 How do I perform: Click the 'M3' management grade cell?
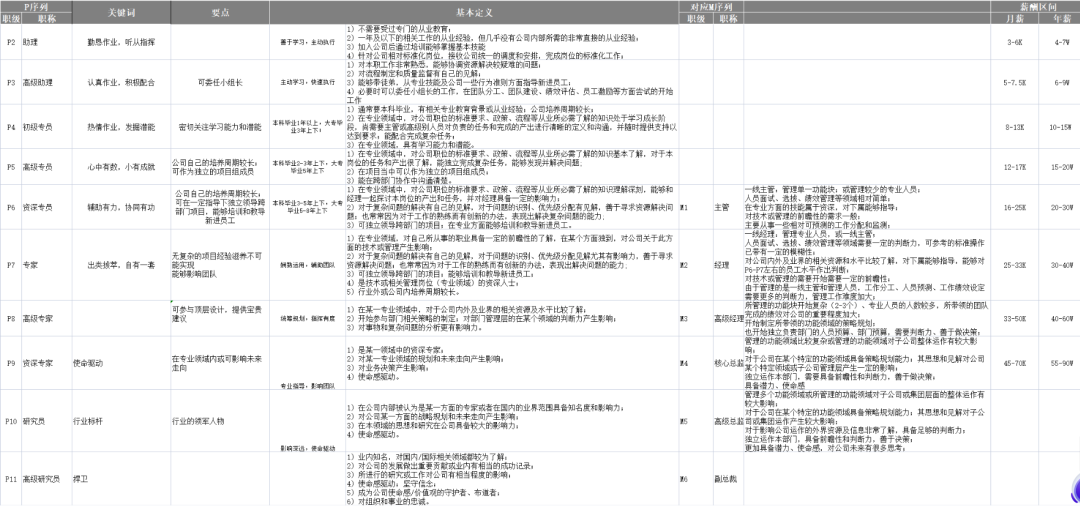click(x=696, y=318)
